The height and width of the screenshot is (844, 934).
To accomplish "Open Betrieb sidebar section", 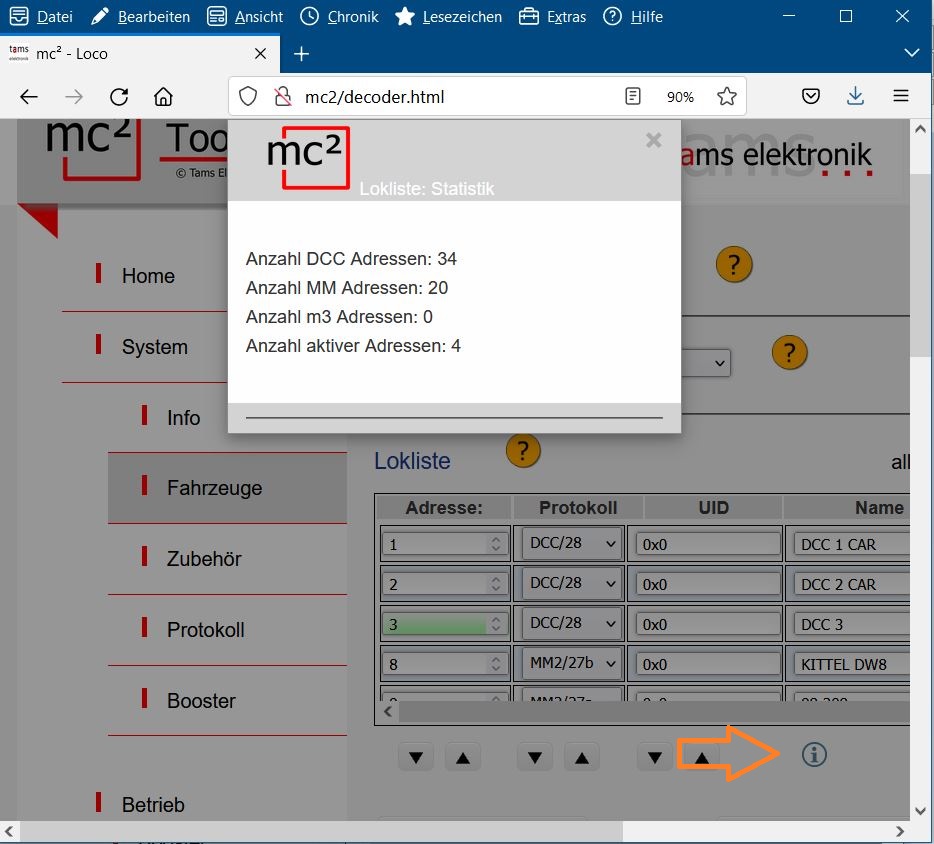I will [x=153, y=805].
